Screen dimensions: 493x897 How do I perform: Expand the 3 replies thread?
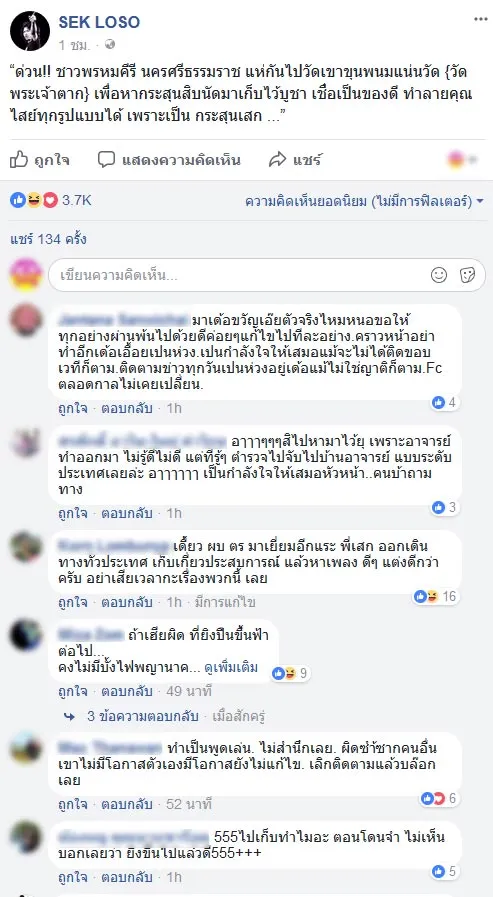point(142,716)
